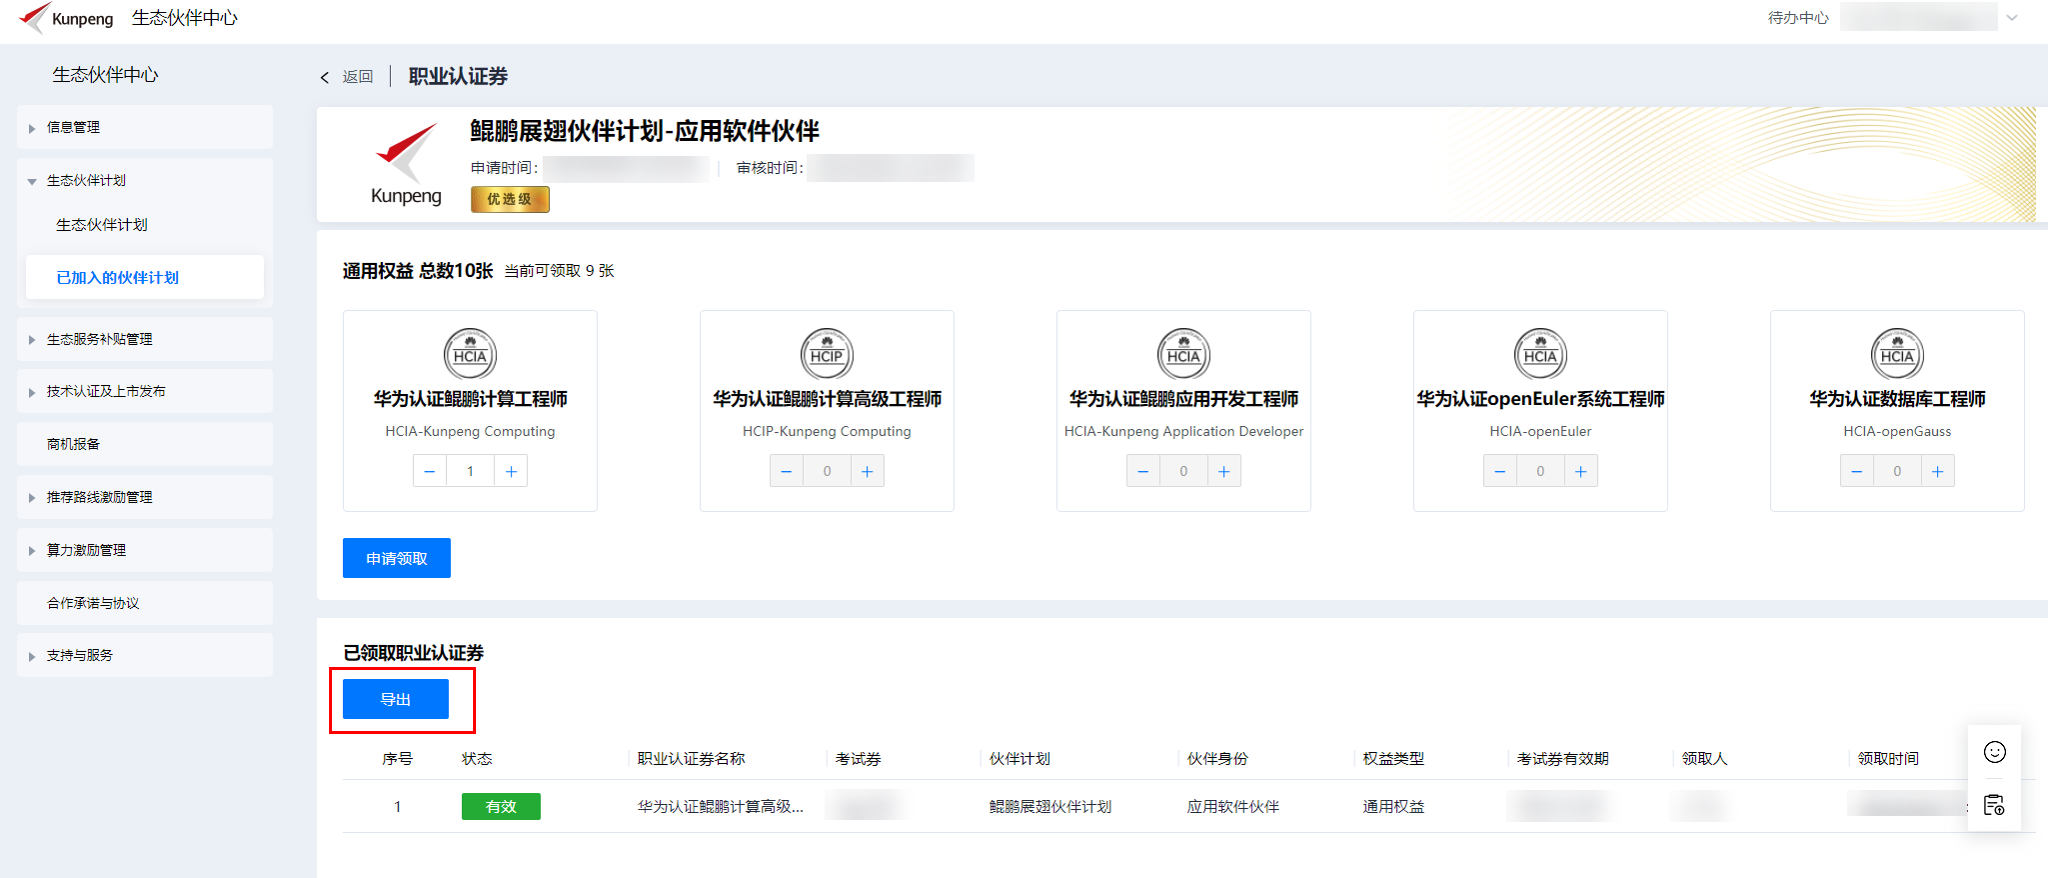2048x878 pixels.
Task: Expand 信息管理 in the sidebar
Action: 145,127
